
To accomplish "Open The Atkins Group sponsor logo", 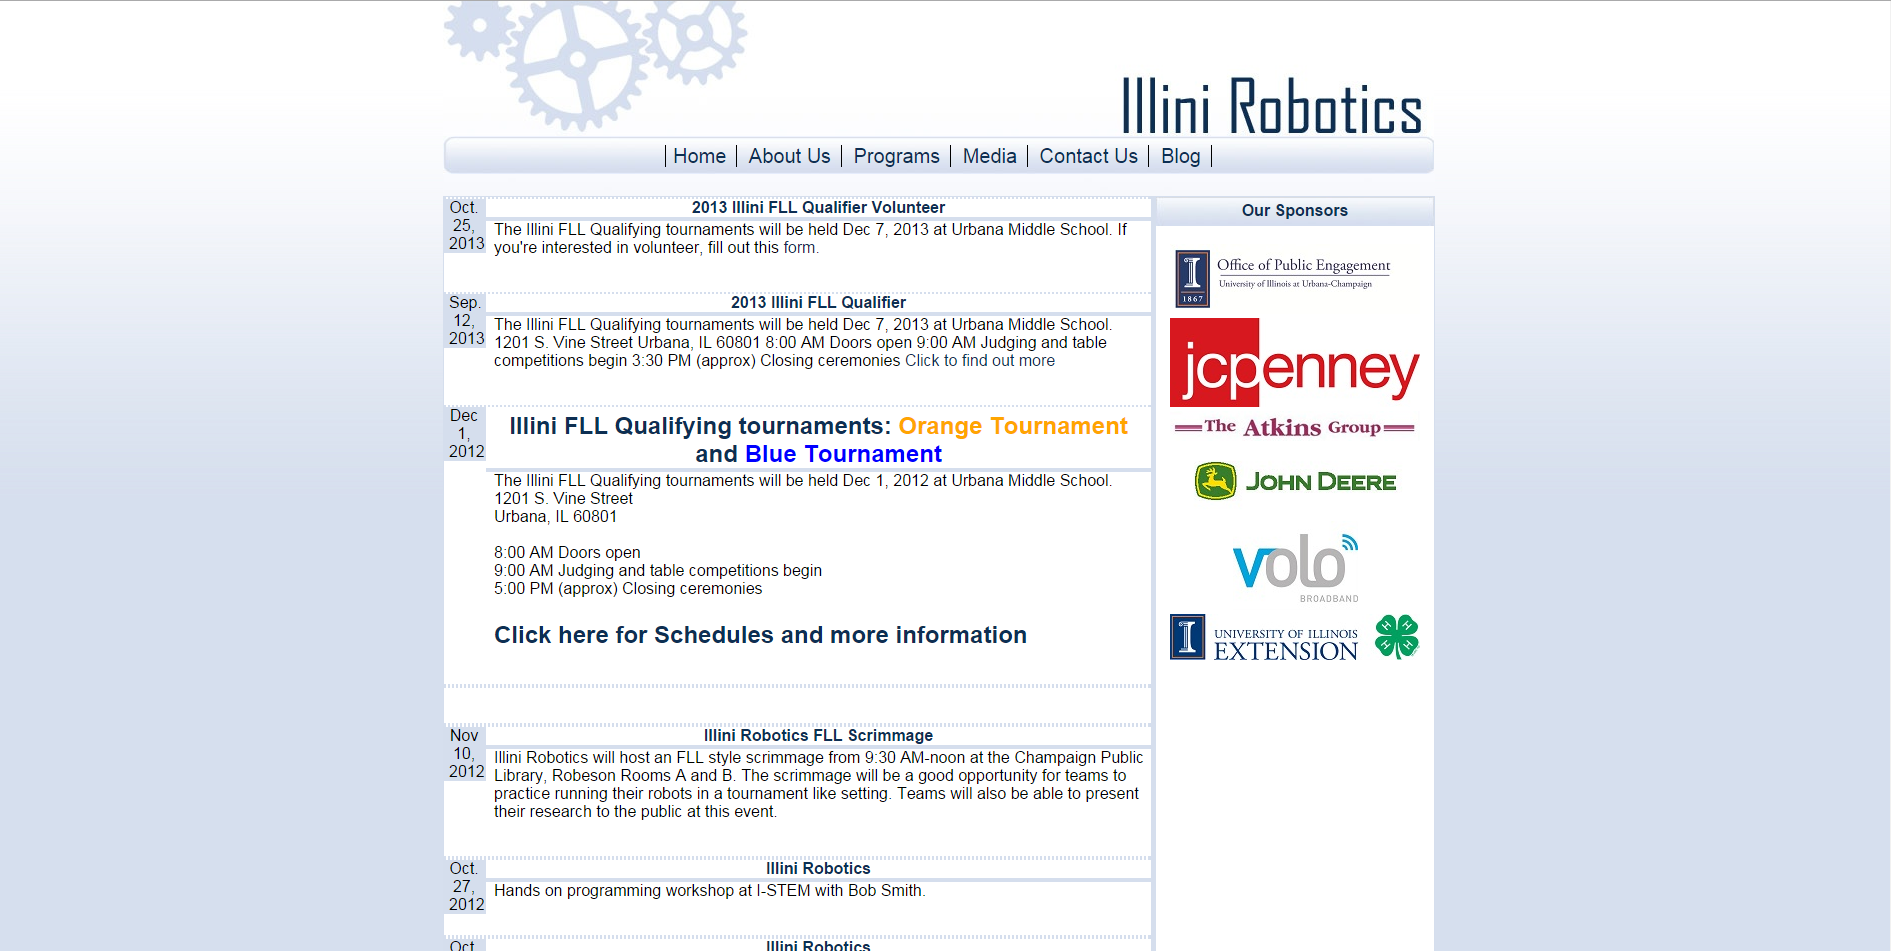I will [1294, 428].
